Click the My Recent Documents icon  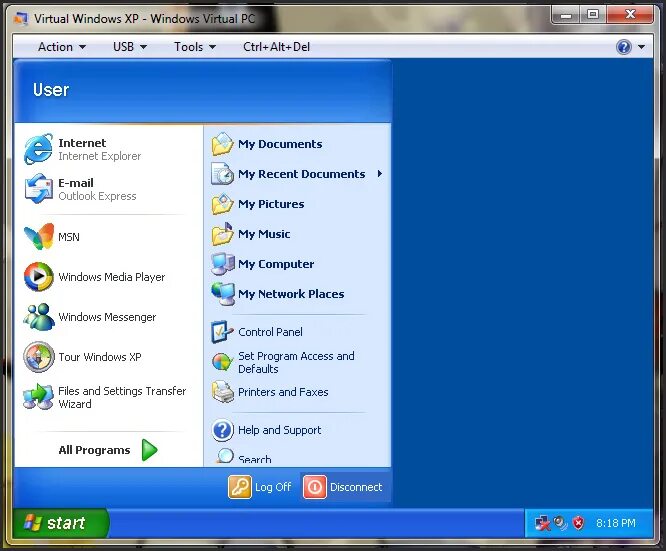223,174
